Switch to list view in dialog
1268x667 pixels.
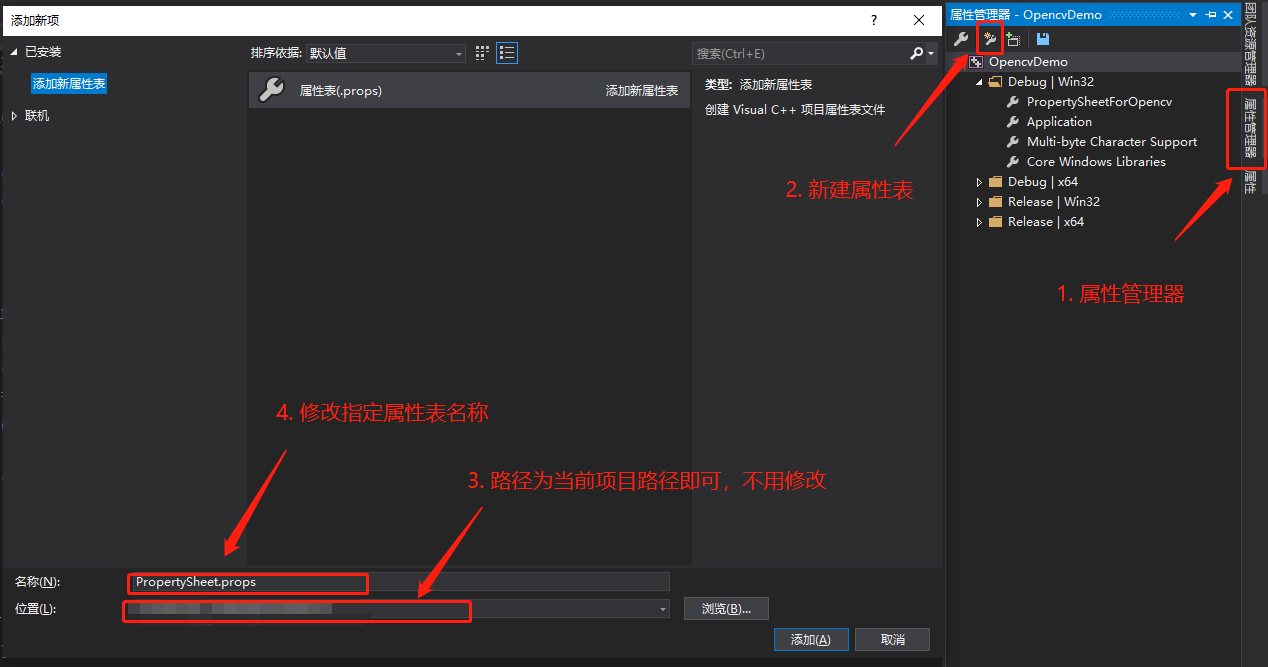[507, 53]
